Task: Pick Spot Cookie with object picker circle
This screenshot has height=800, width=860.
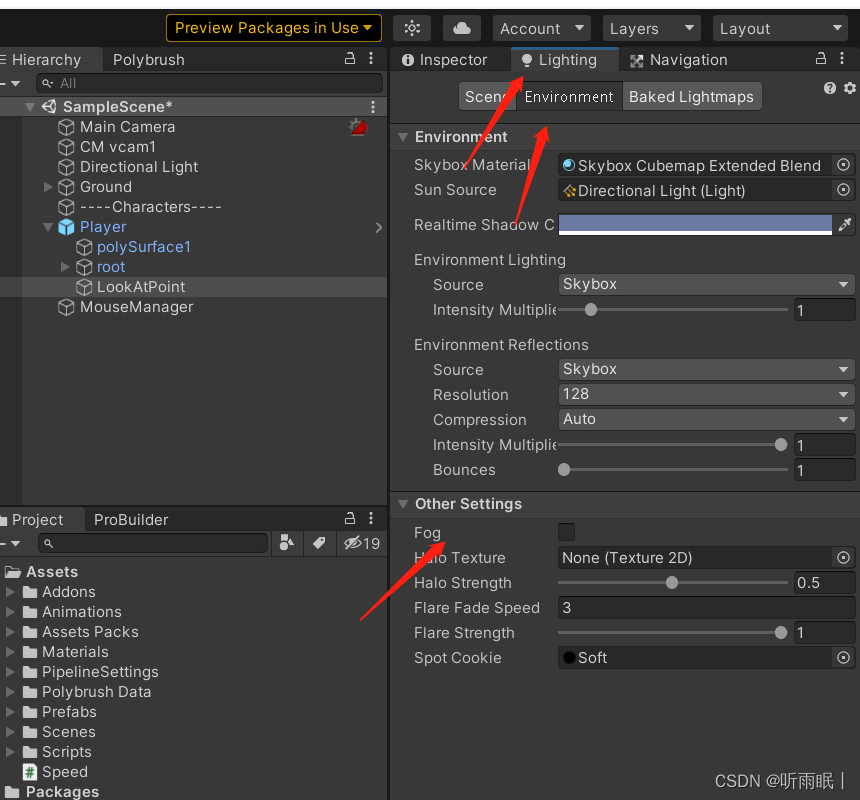Action: 844,658
